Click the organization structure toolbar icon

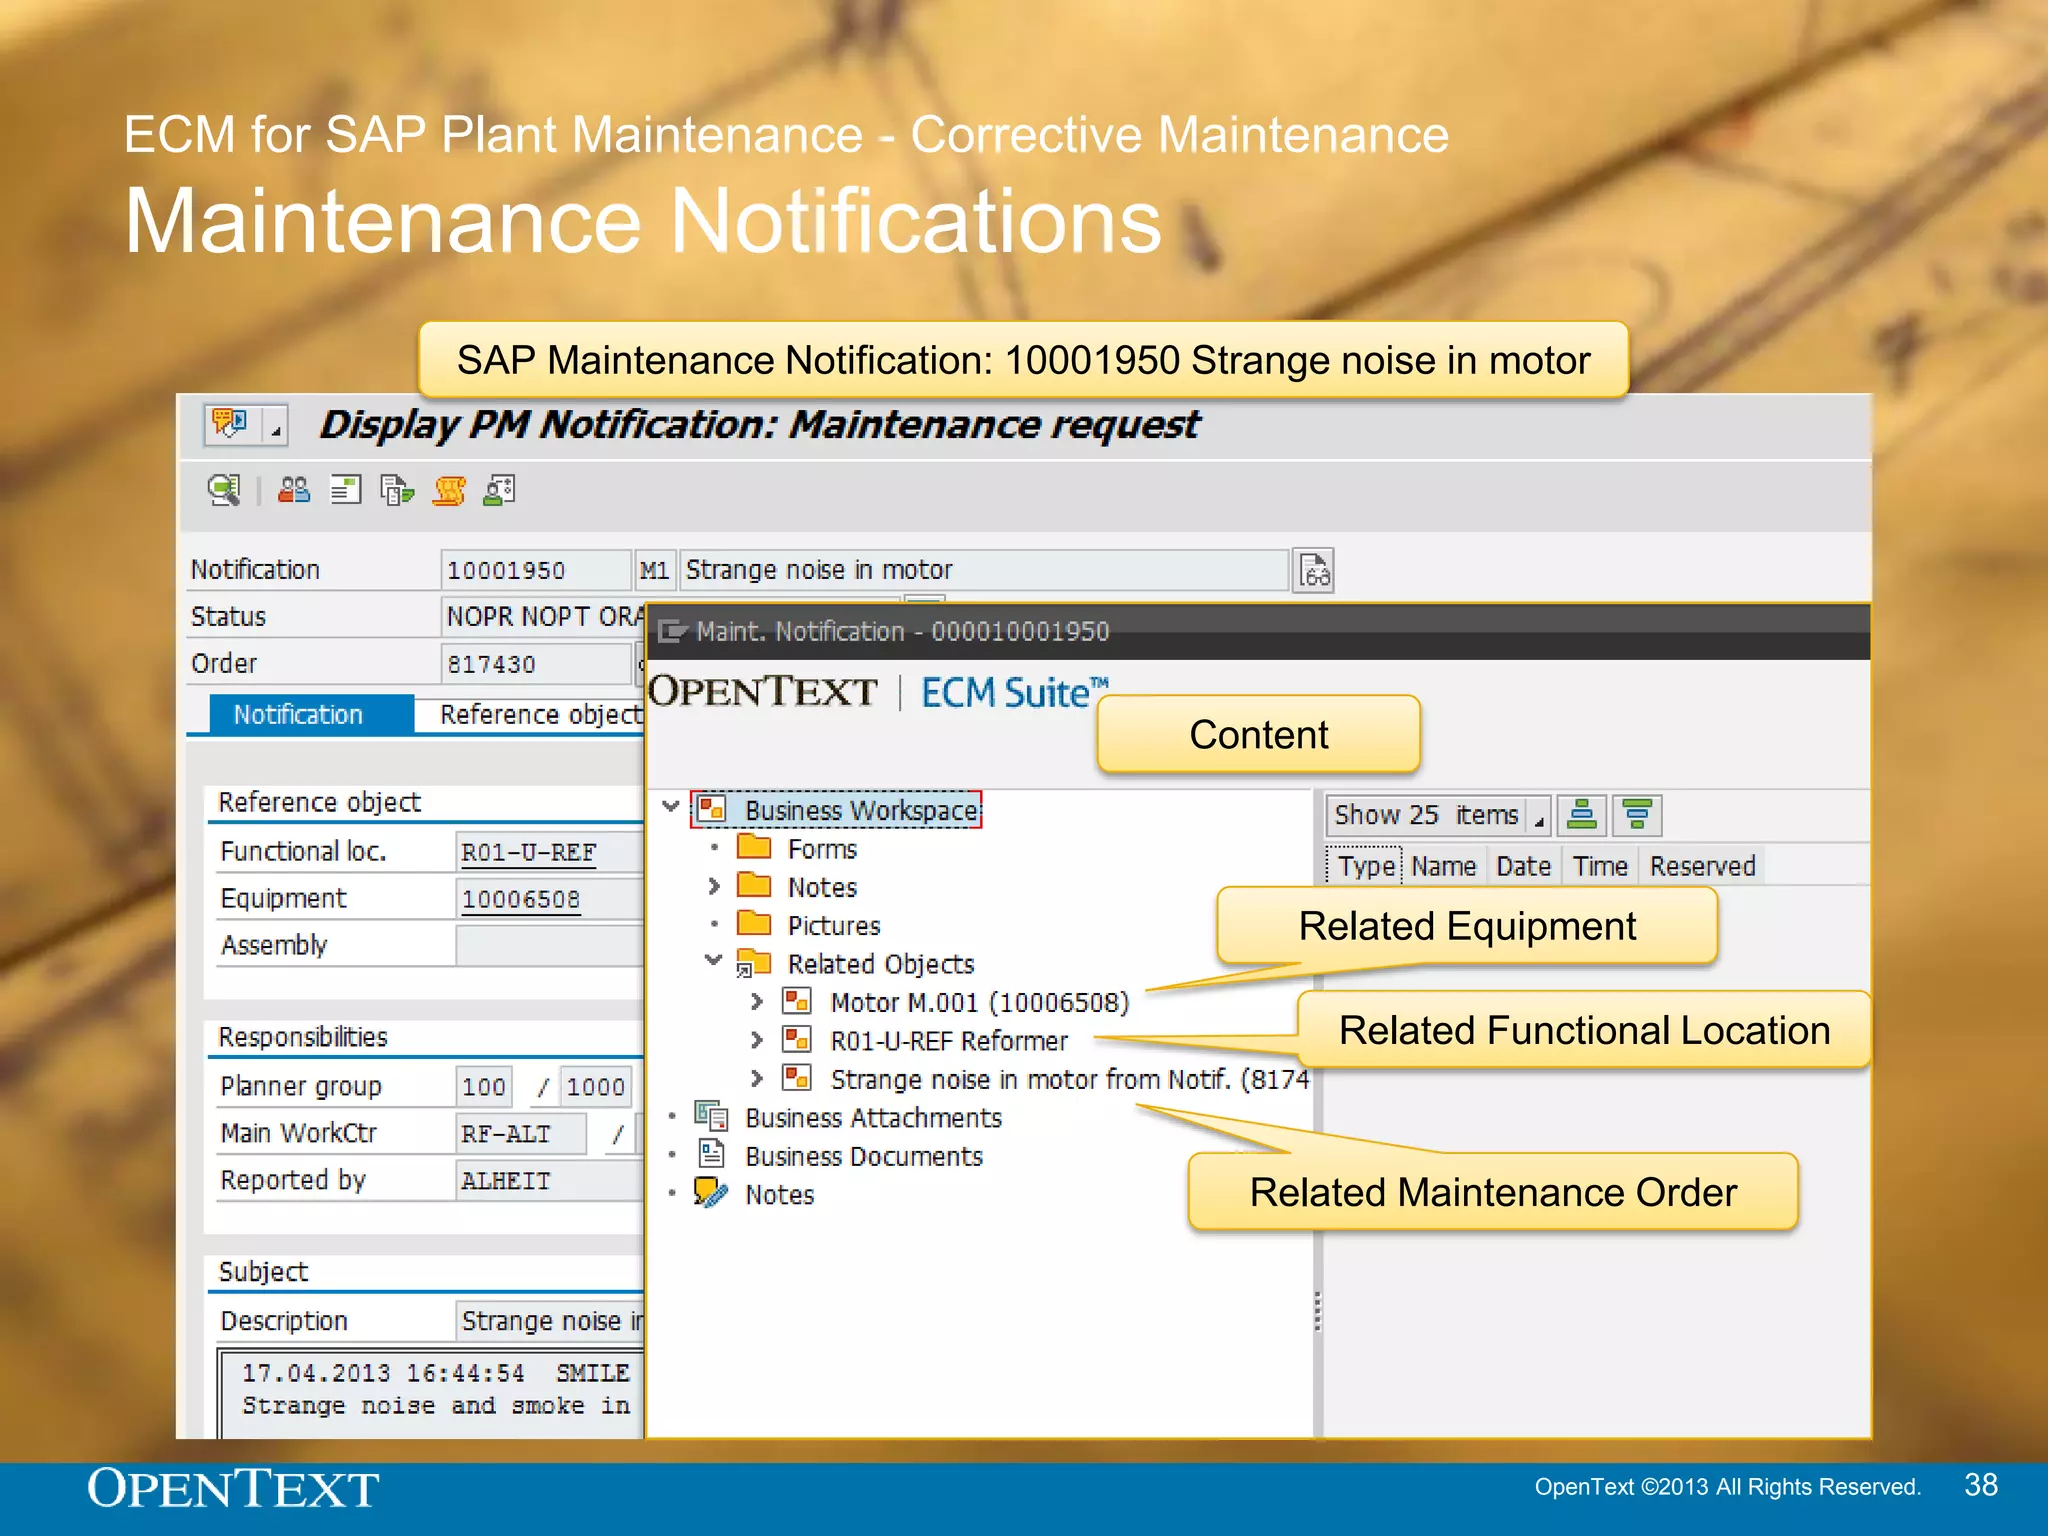coord(499,490)
